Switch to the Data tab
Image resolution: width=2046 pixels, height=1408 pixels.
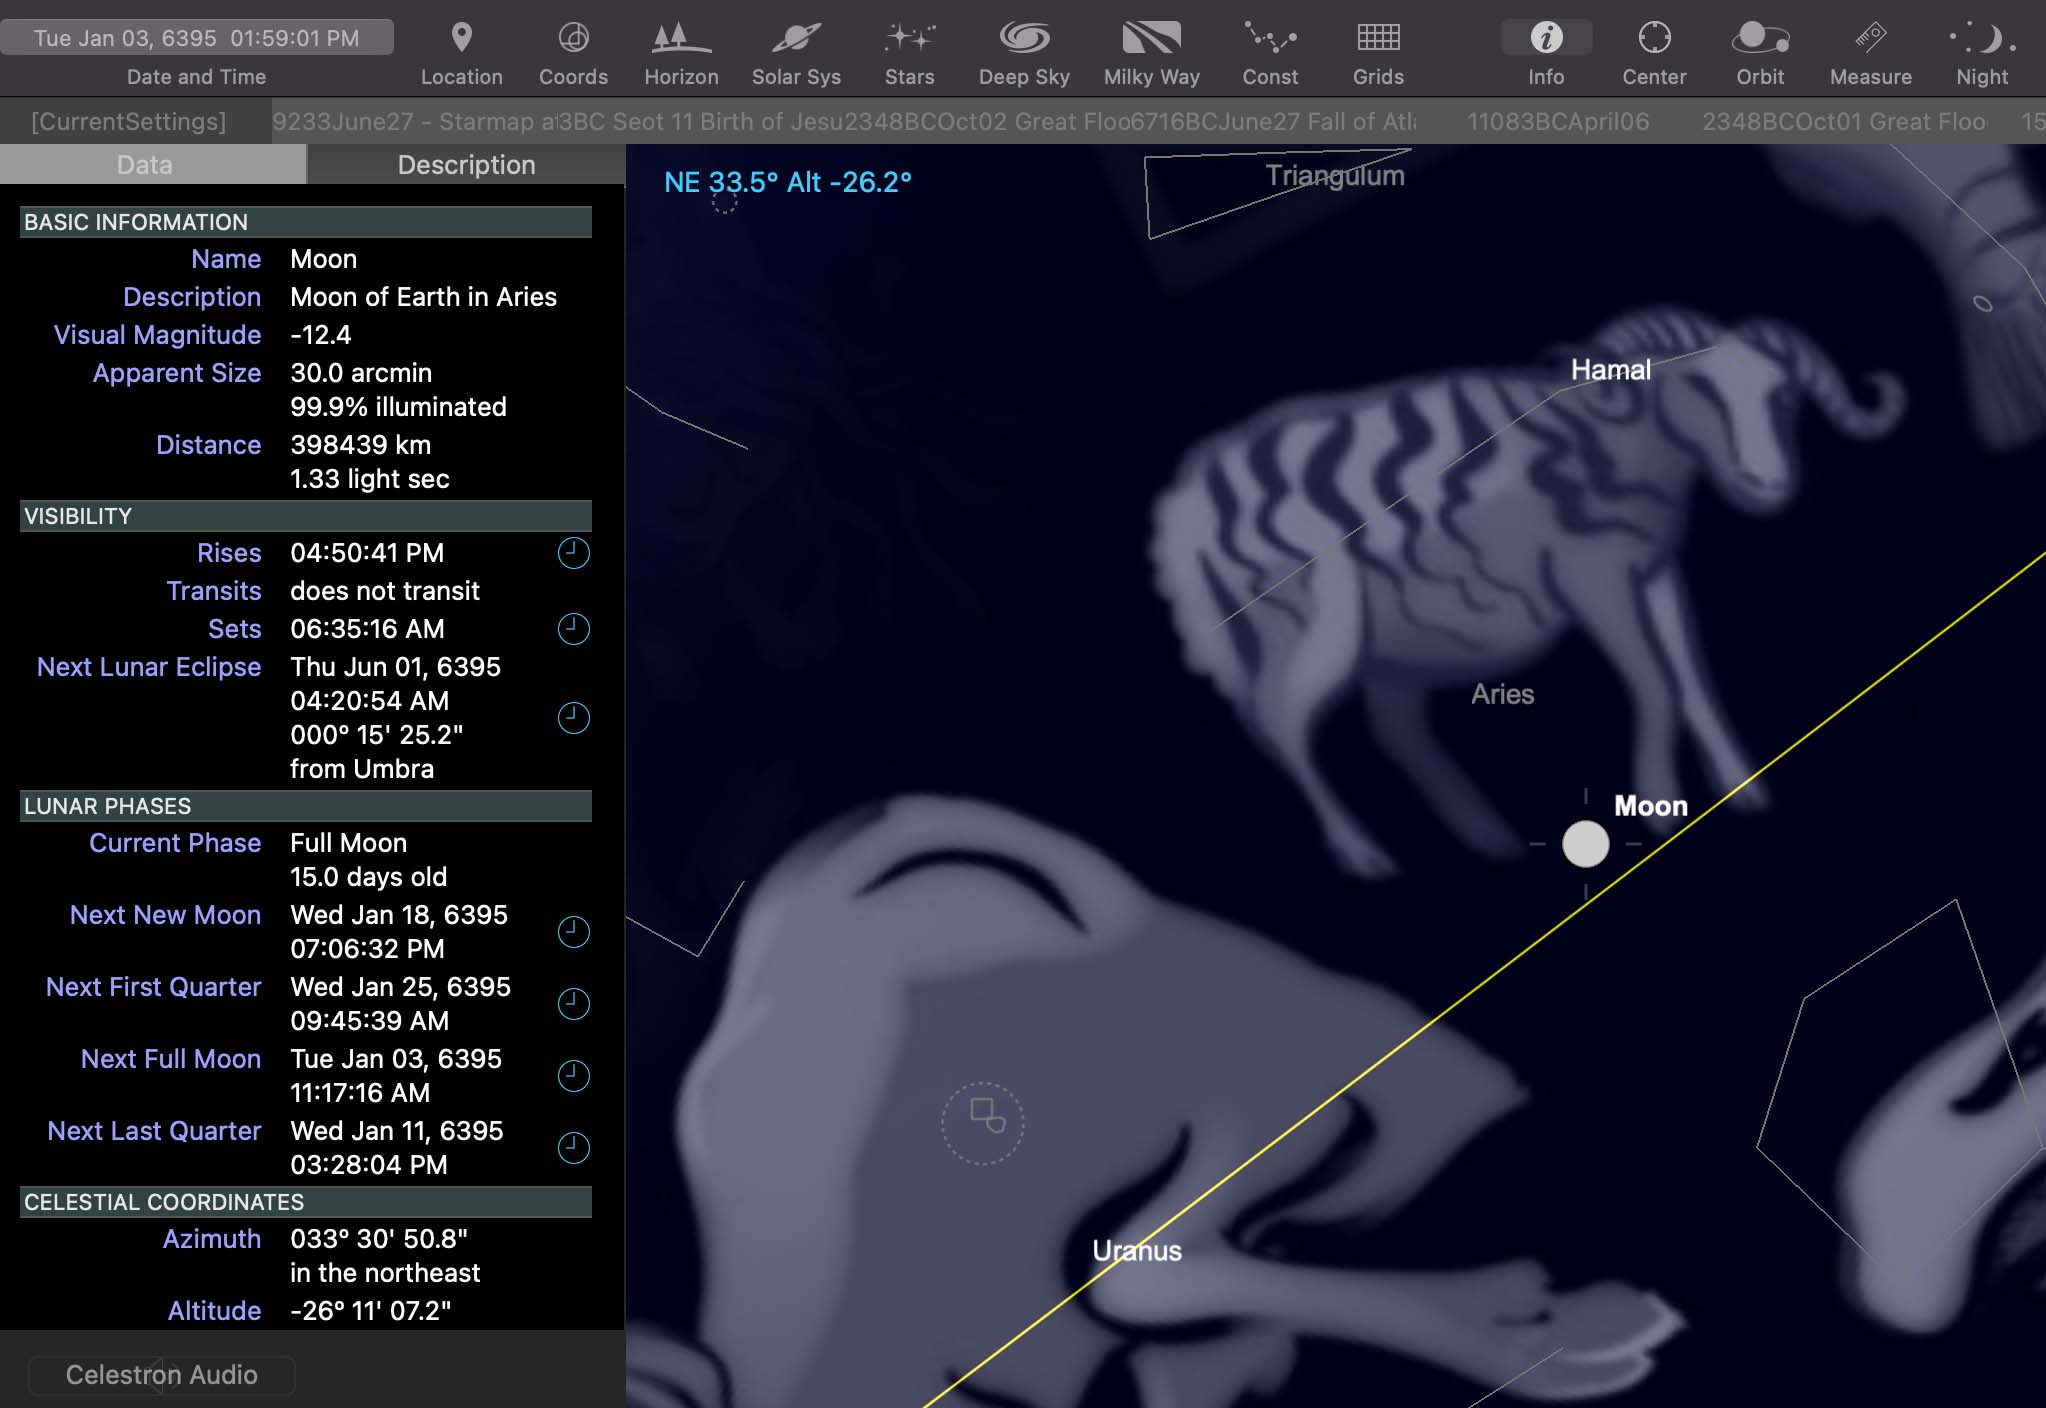coord(153,164)
